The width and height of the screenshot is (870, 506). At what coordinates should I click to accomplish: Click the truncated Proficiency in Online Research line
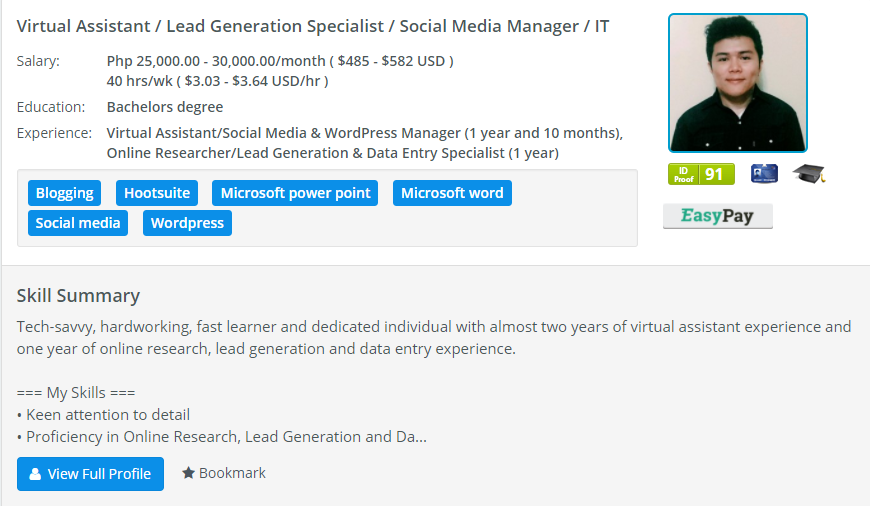pos(222,437)
